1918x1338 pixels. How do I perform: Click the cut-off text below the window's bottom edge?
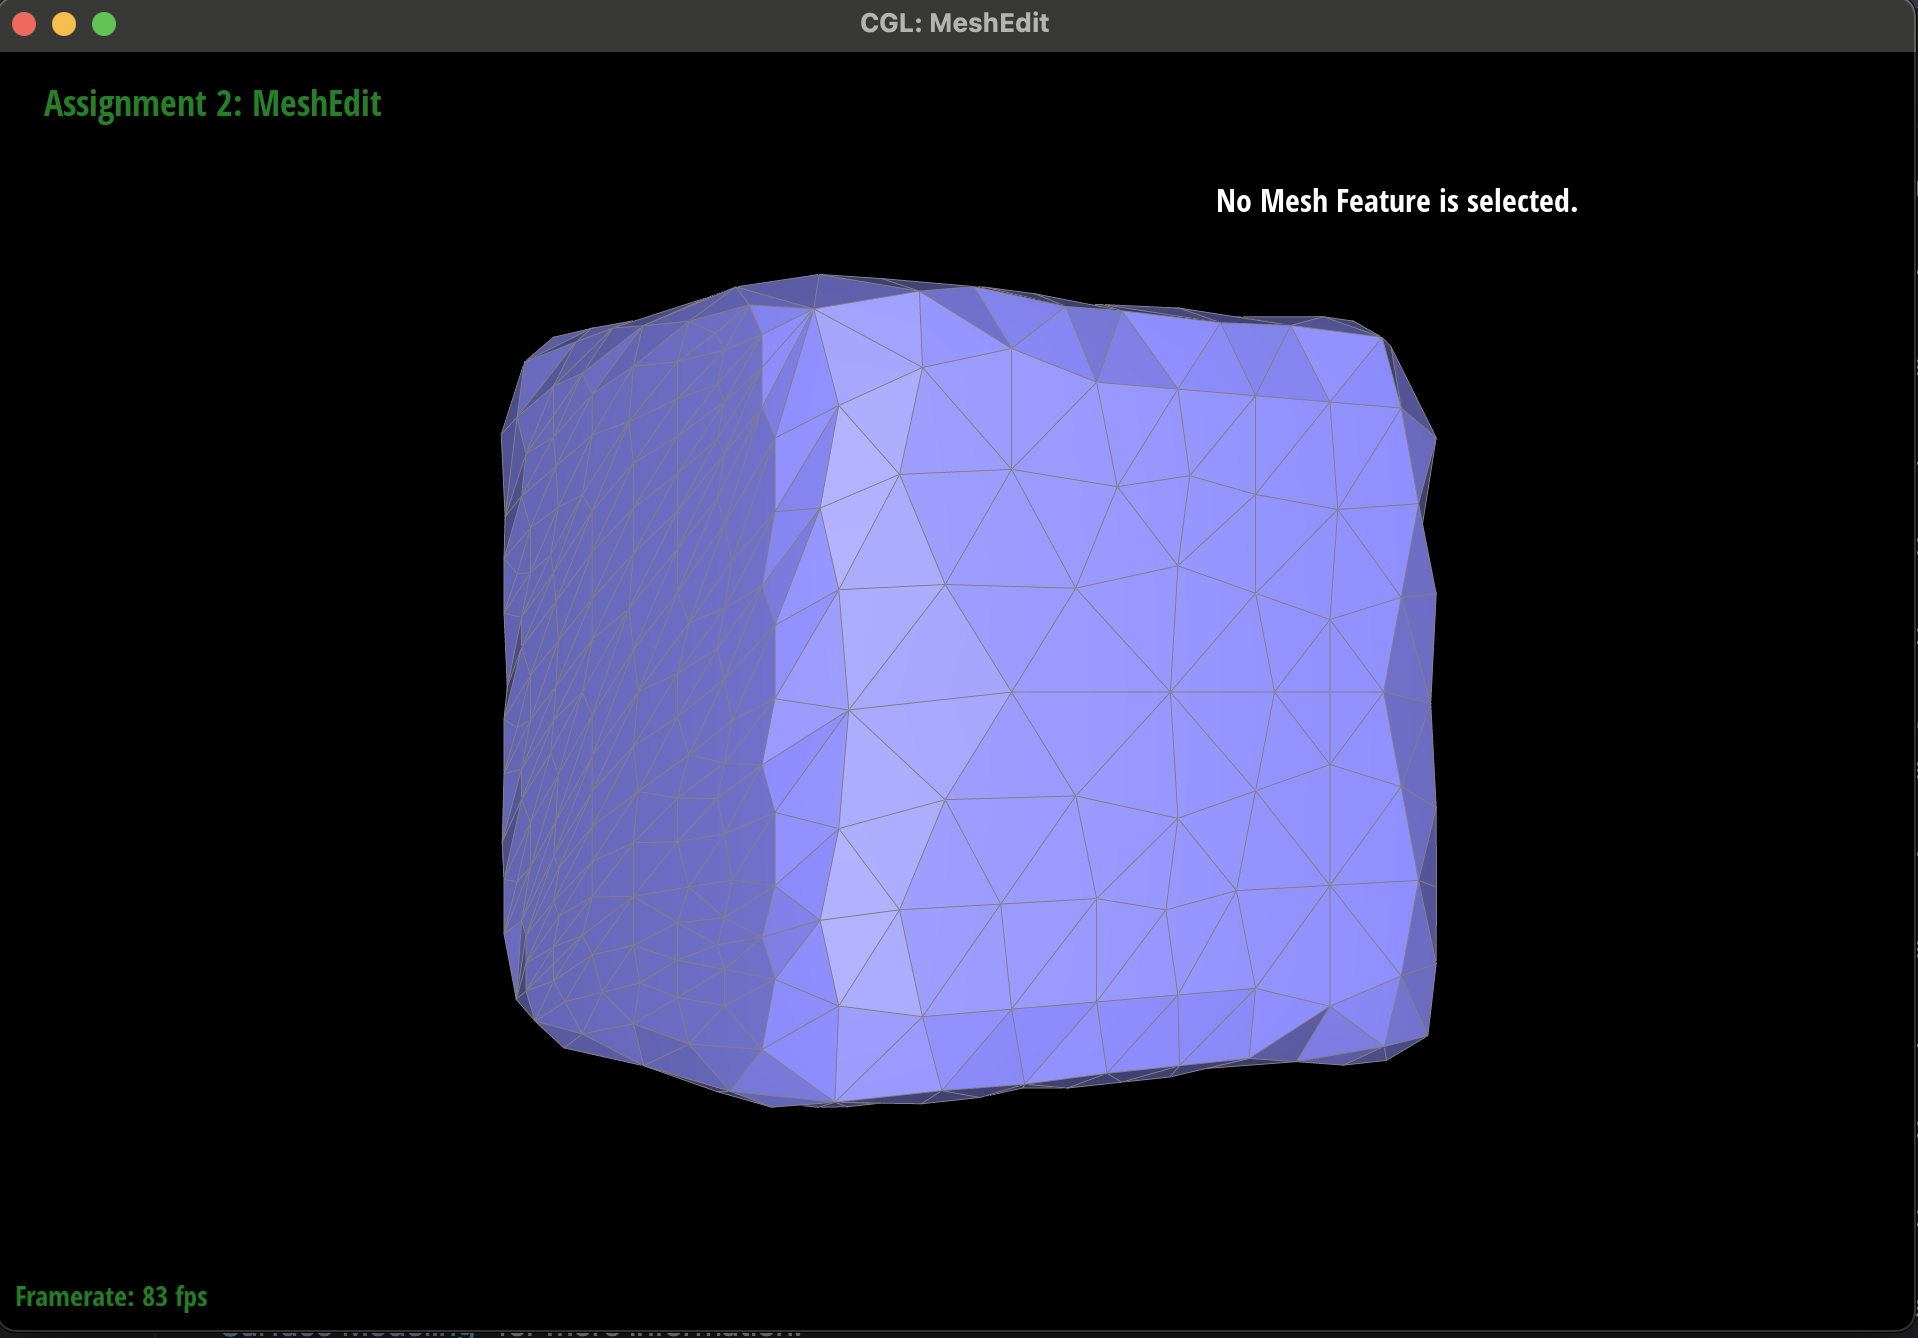tap(510, 1331)
